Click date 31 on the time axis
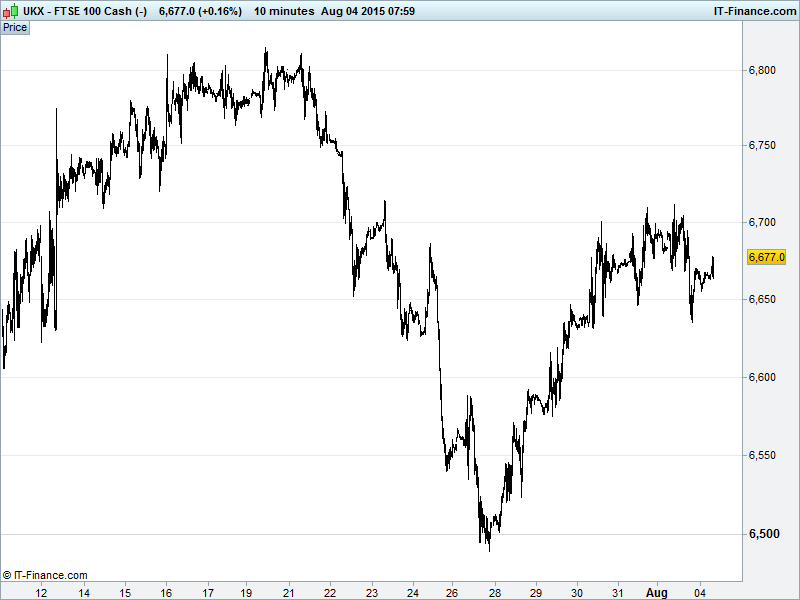Image resolution: width=800 pixels, height=600 pixels. 618,592
